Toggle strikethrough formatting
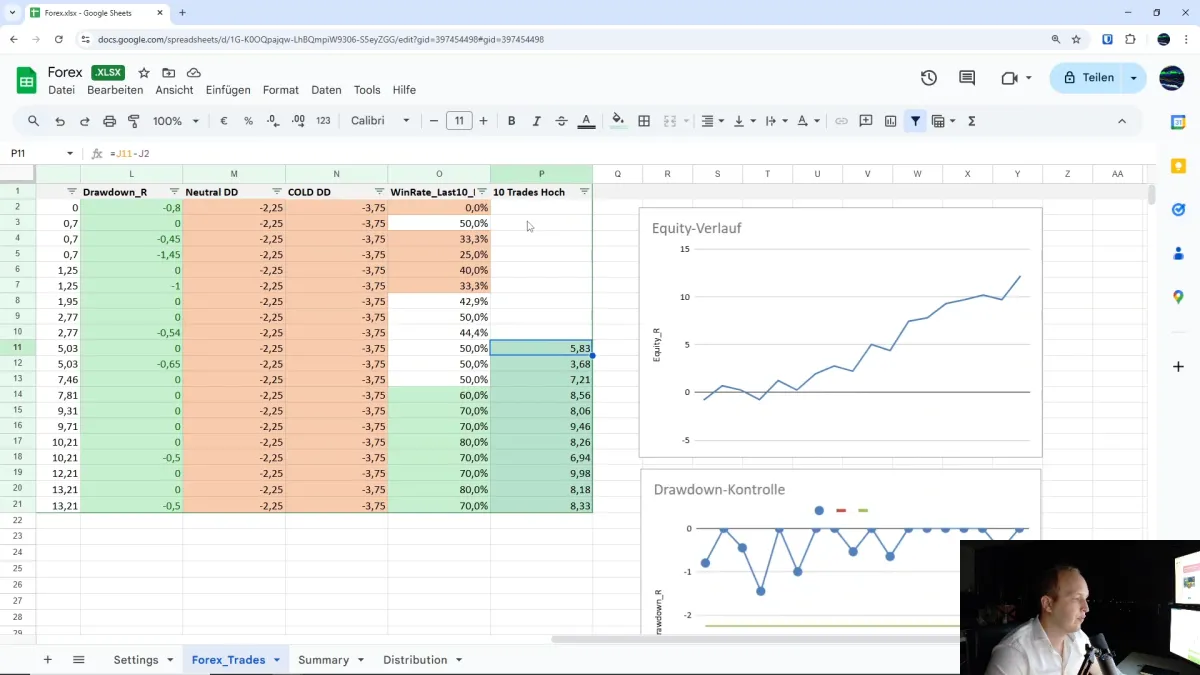Screen dimensions: 1200x675 tap(560, 120)
